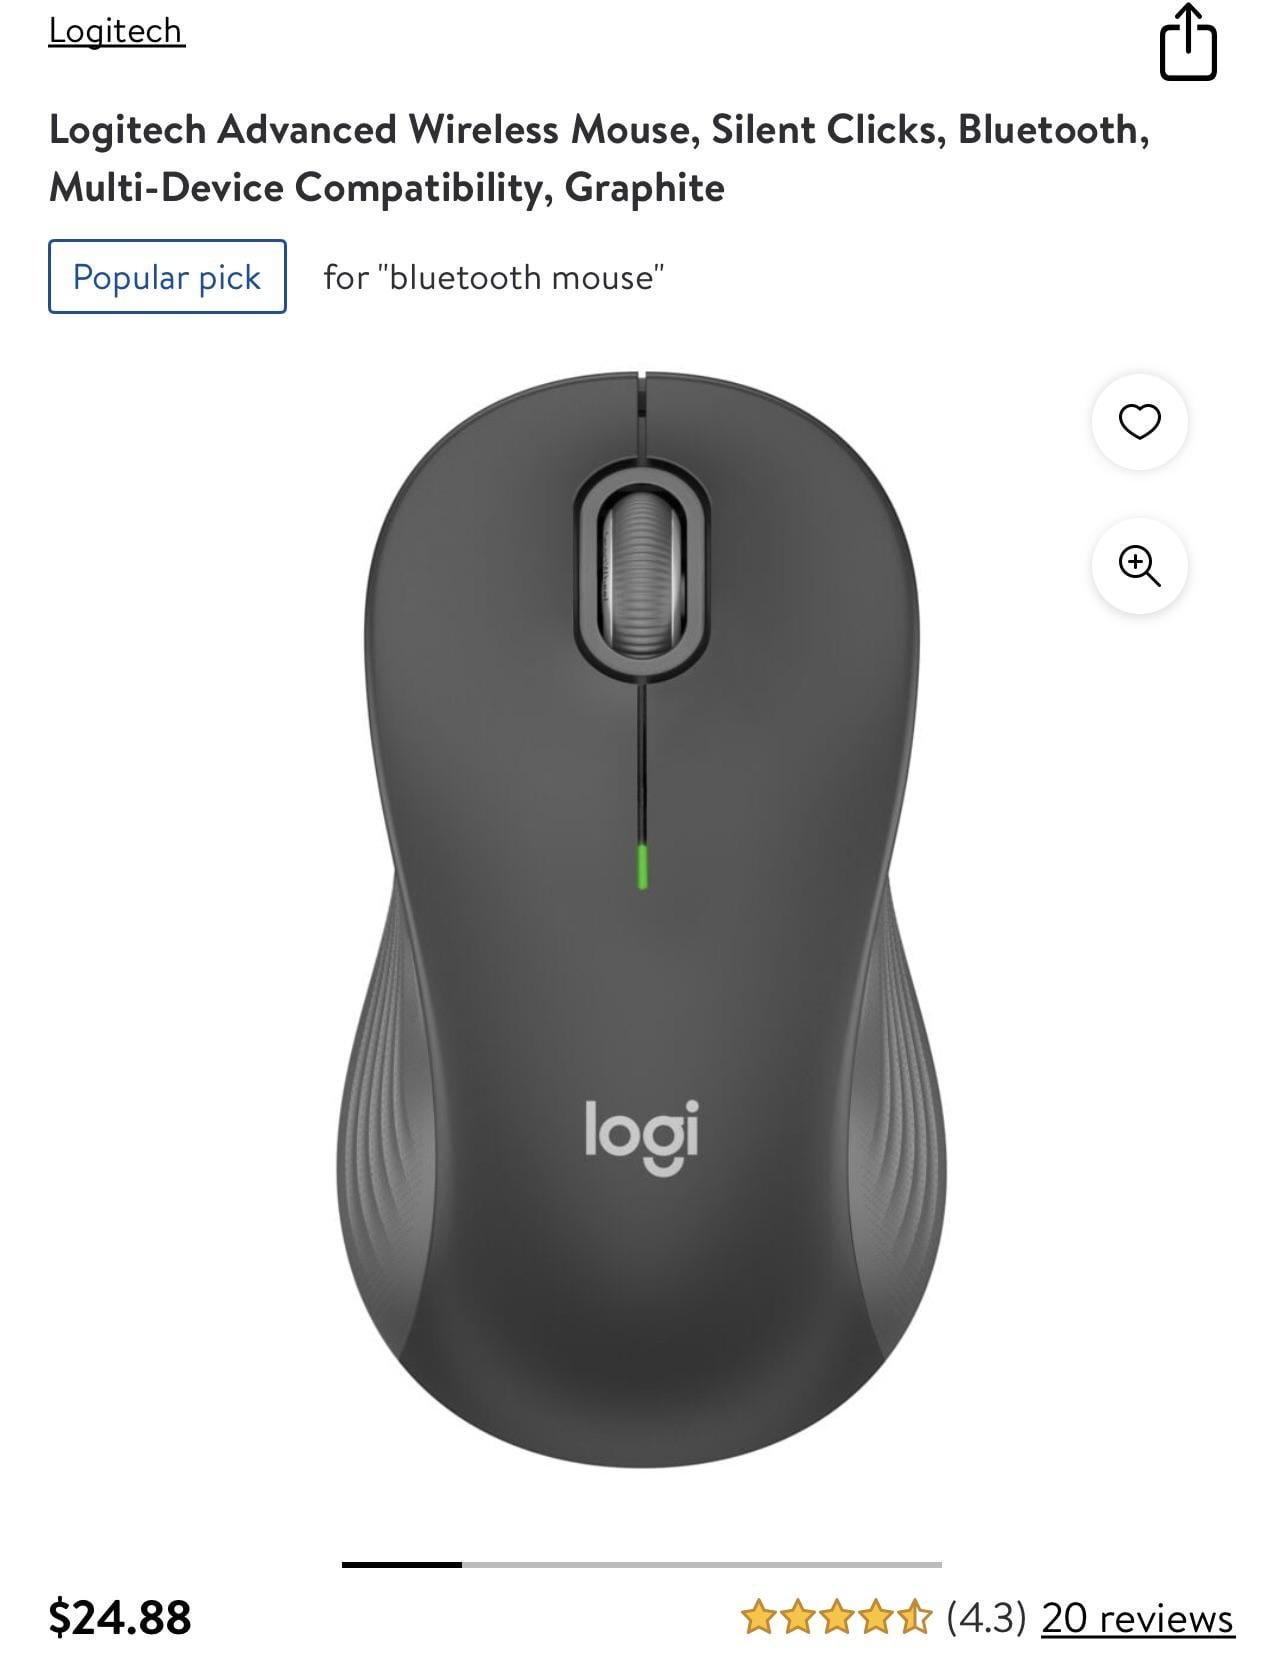Add item to favorites with heart icon

click(1139, 421)
